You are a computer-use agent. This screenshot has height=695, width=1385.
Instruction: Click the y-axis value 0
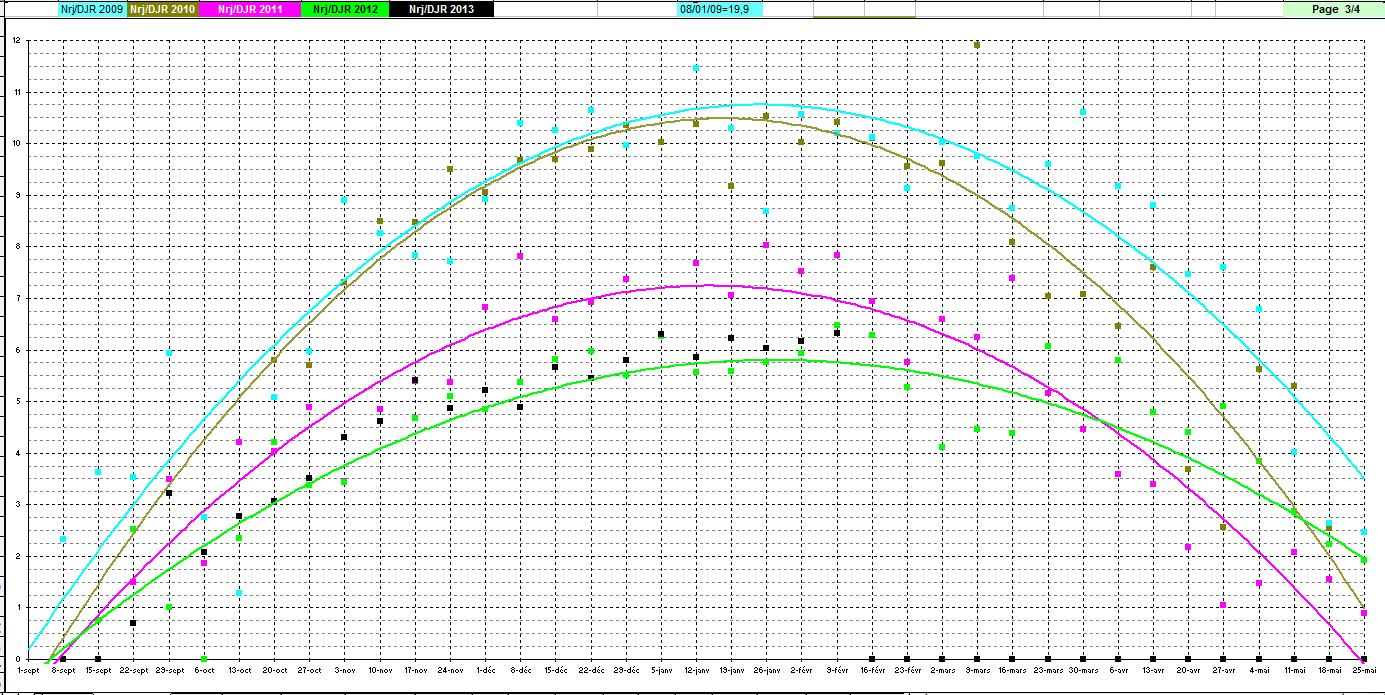(17, 660)
